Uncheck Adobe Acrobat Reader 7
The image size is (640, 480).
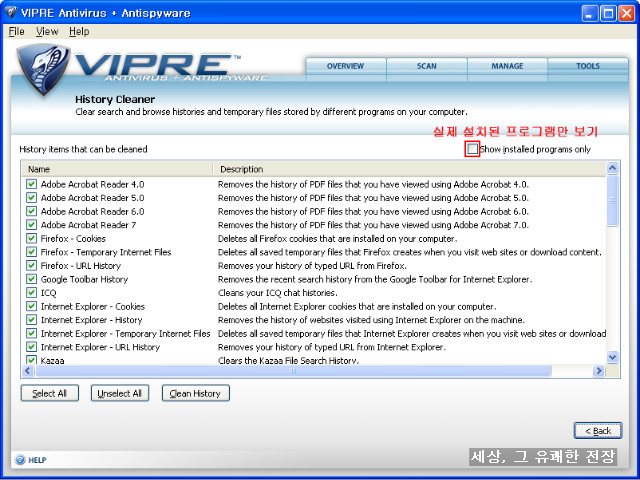coord(31,225)
